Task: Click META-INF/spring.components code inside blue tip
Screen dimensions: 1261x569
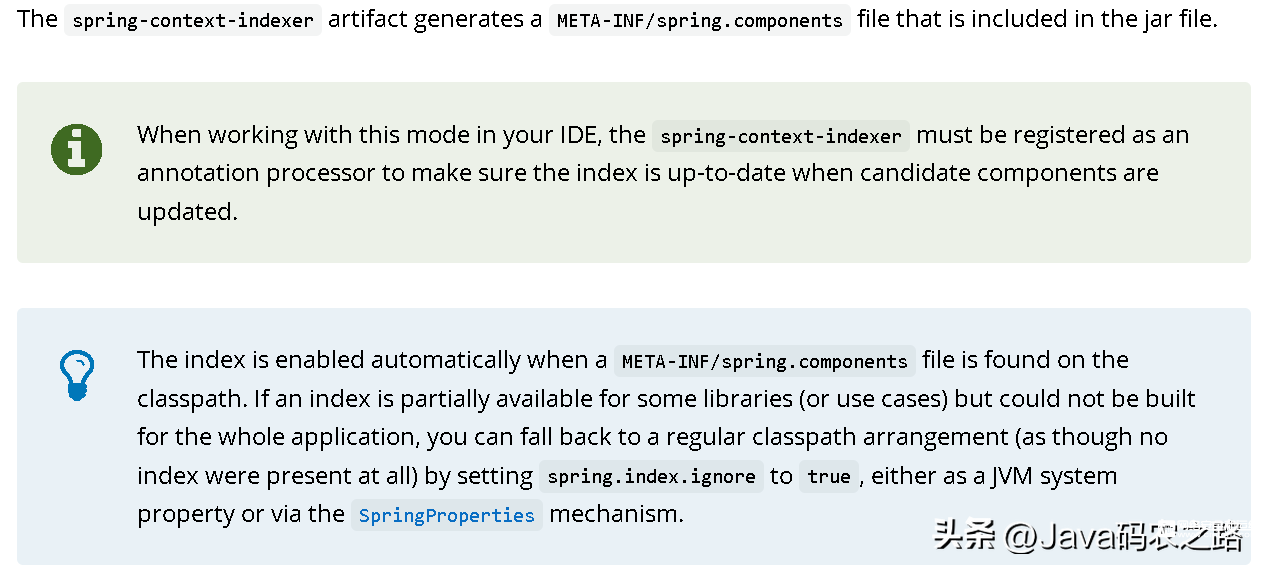Action: click(x=765, y=361)
